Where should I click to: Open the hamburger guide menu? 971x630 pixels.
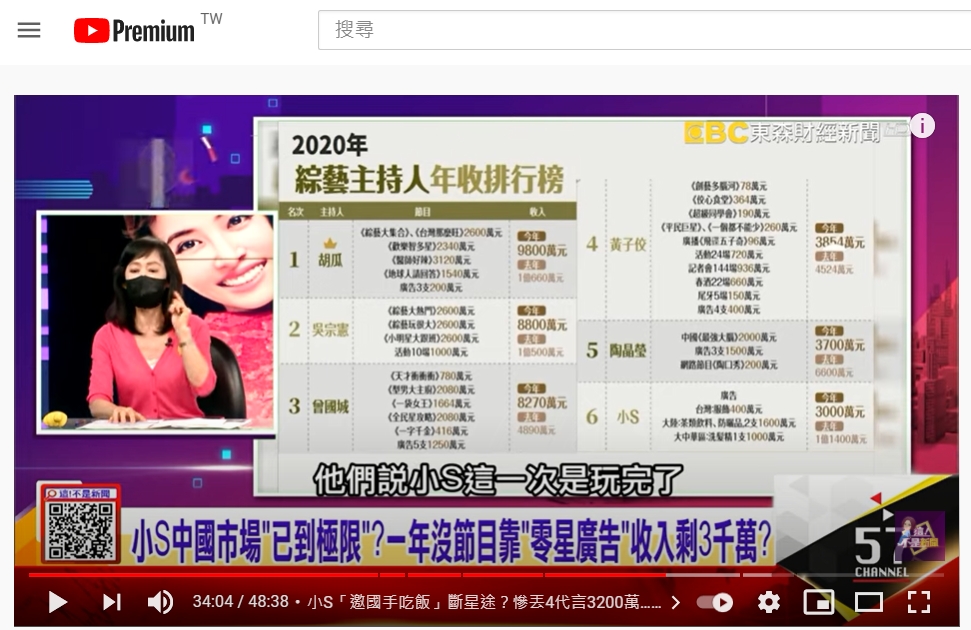[x=28, y=30]
